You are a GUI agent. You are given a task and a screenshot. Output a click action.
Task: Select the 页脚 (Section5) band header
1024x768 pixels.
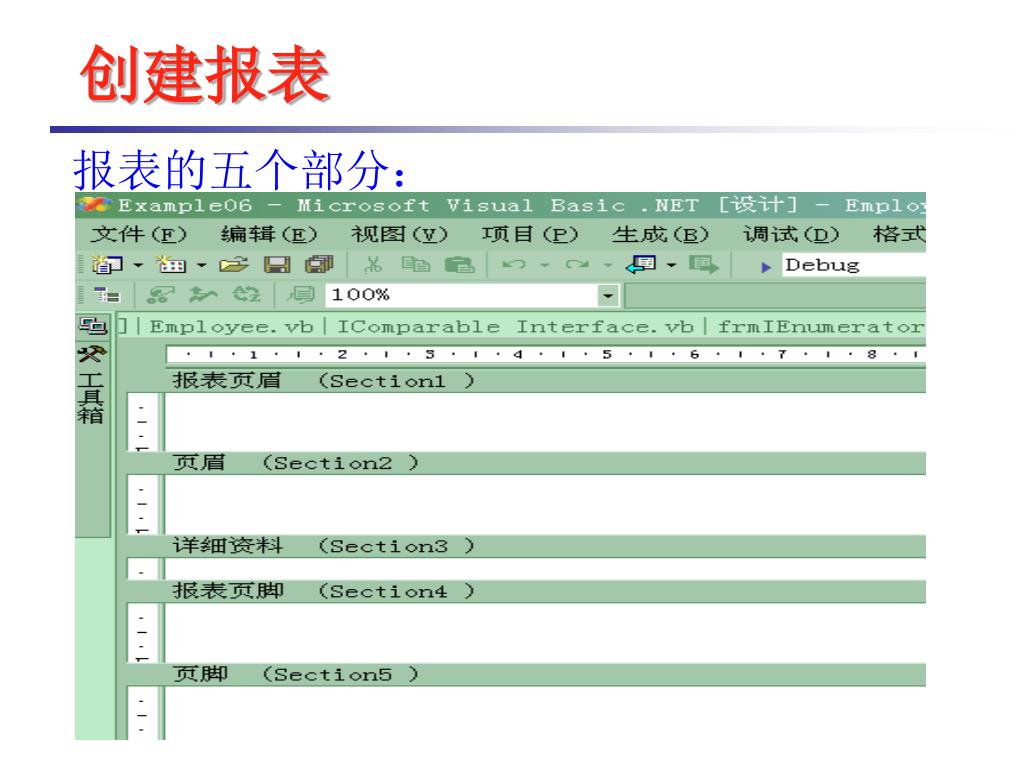[x=526, y=675]
